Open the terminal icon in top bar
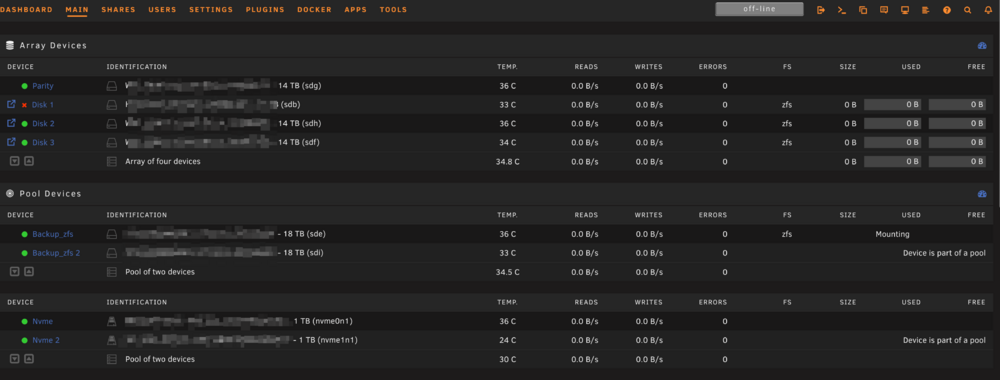The width and height of the screenshot is (1000, 380). [x=842, y=10]
